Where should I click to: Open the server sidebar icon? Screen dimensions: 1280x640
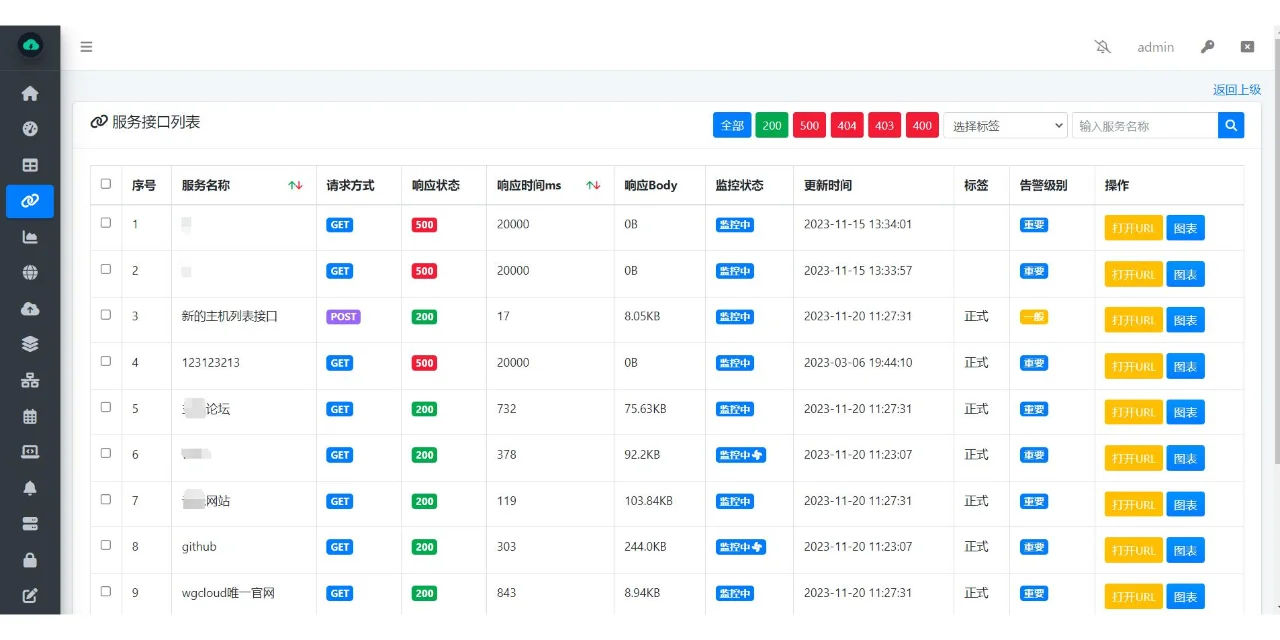click(30, 524)
